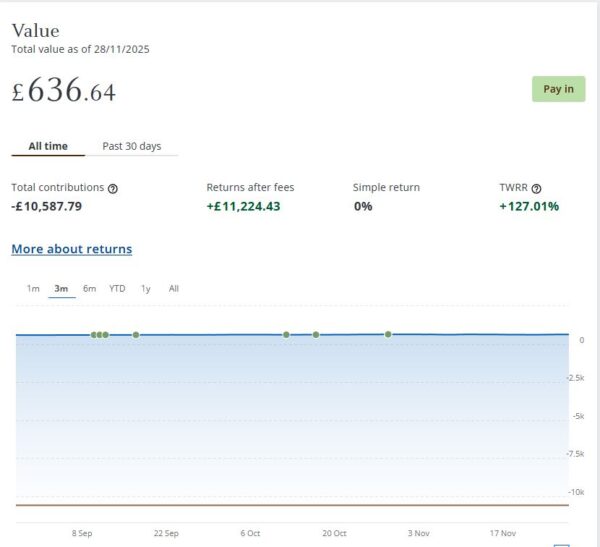Click help icon beside Total contributions
The width and height of the screenshot is (600, 547).
113,188
